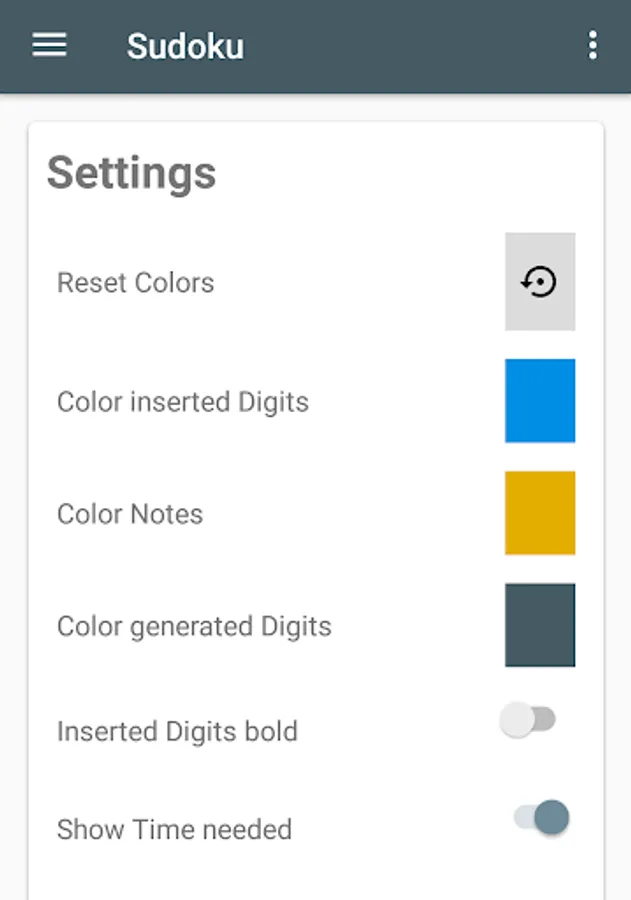The height and width of the screenshot is (900, 631).
Task: Click the white knob of the bold switch
Action: 517,720
